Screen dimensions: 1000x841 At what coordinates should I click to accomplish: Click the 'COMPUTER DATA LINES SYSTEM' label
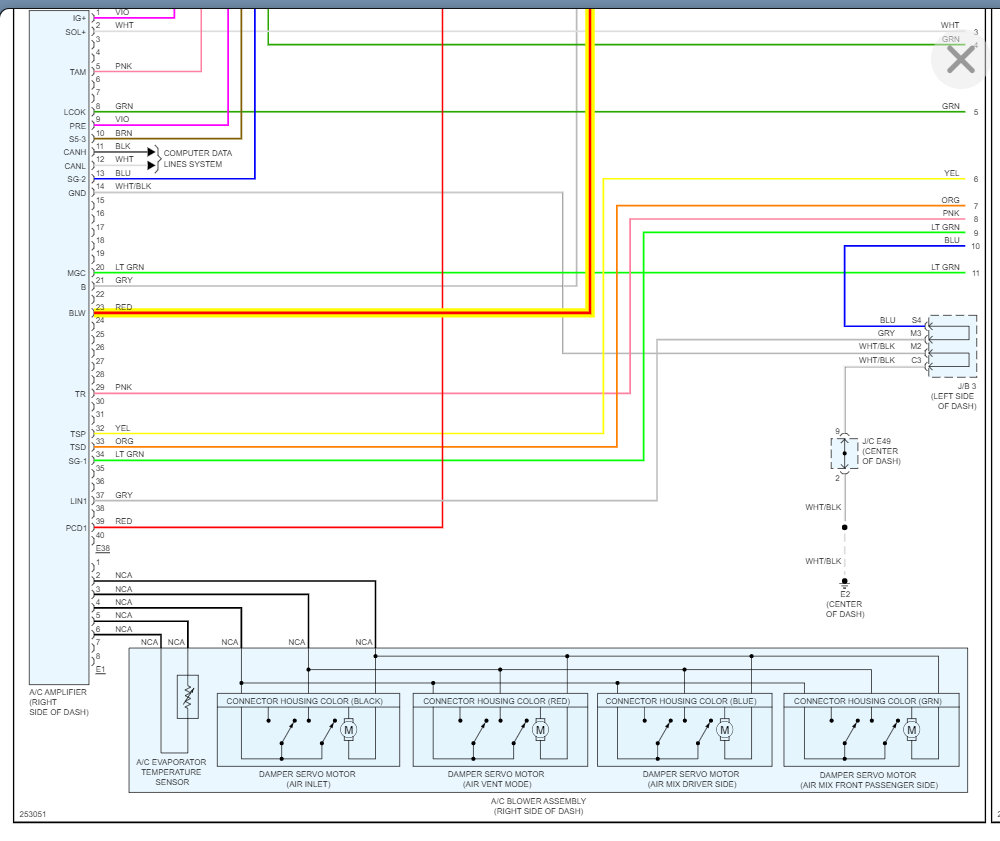[x=198, y=159]
